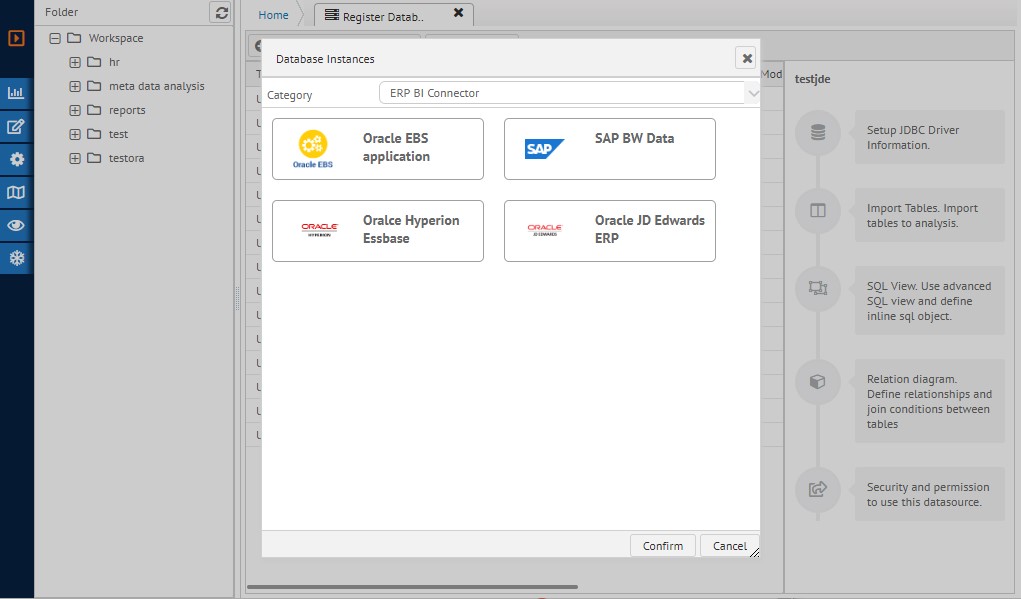Collapse the Workspace tree node
The width and height of the screenshot is (1021, 599).
55,38
